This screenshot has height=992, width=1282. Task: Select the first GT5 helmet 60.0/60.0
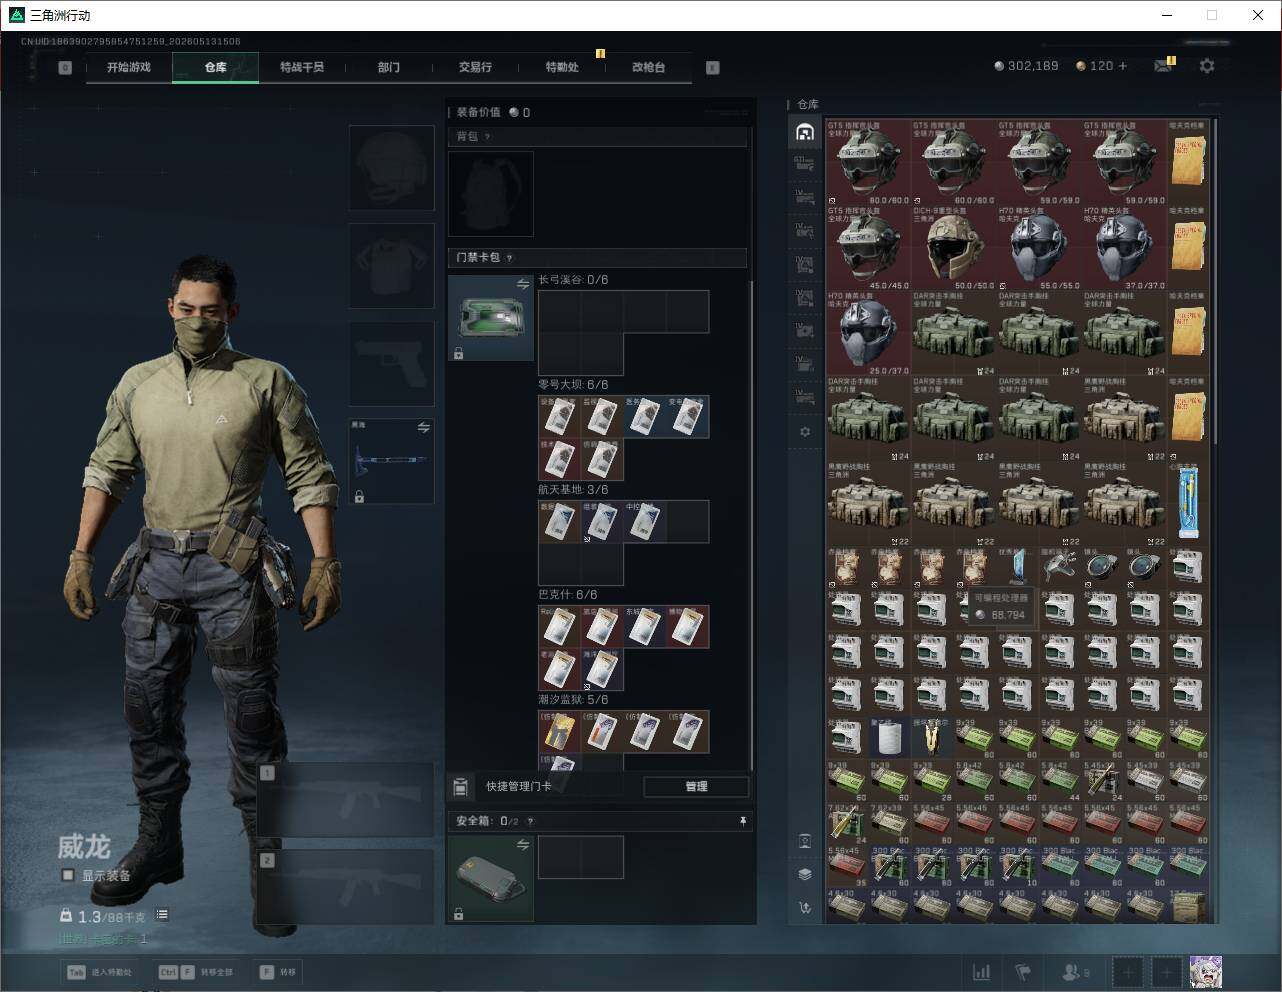868,163
